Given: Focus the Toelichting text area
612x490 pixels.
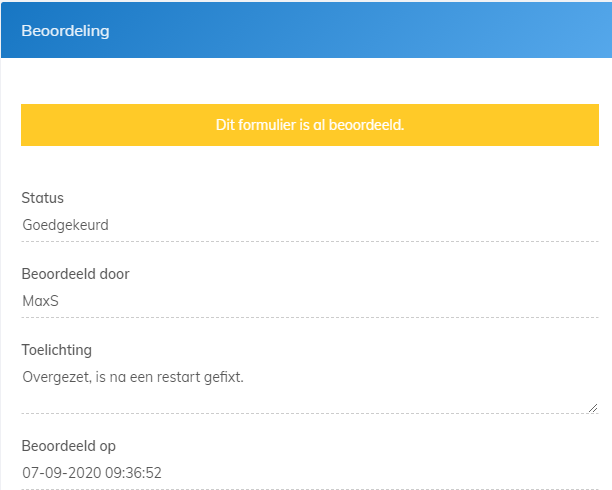Looking at the screenshot, I should 309,388.
